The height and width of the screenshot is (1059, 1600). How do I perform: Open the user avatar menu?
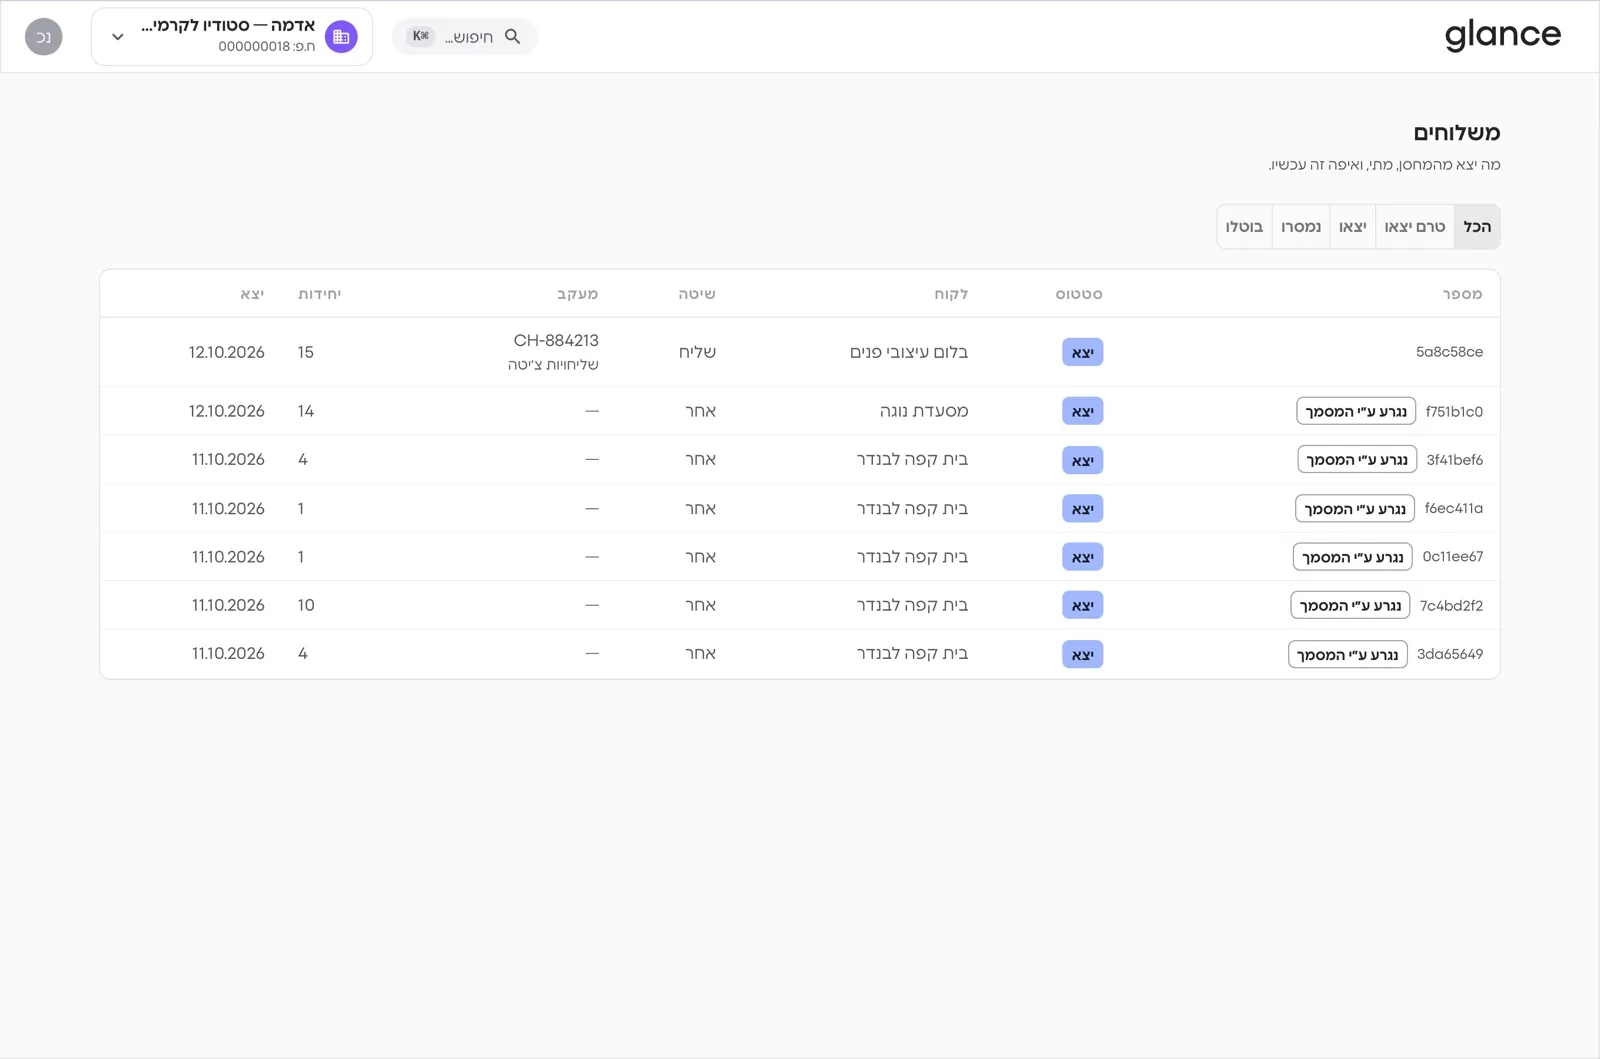point(44,37)
